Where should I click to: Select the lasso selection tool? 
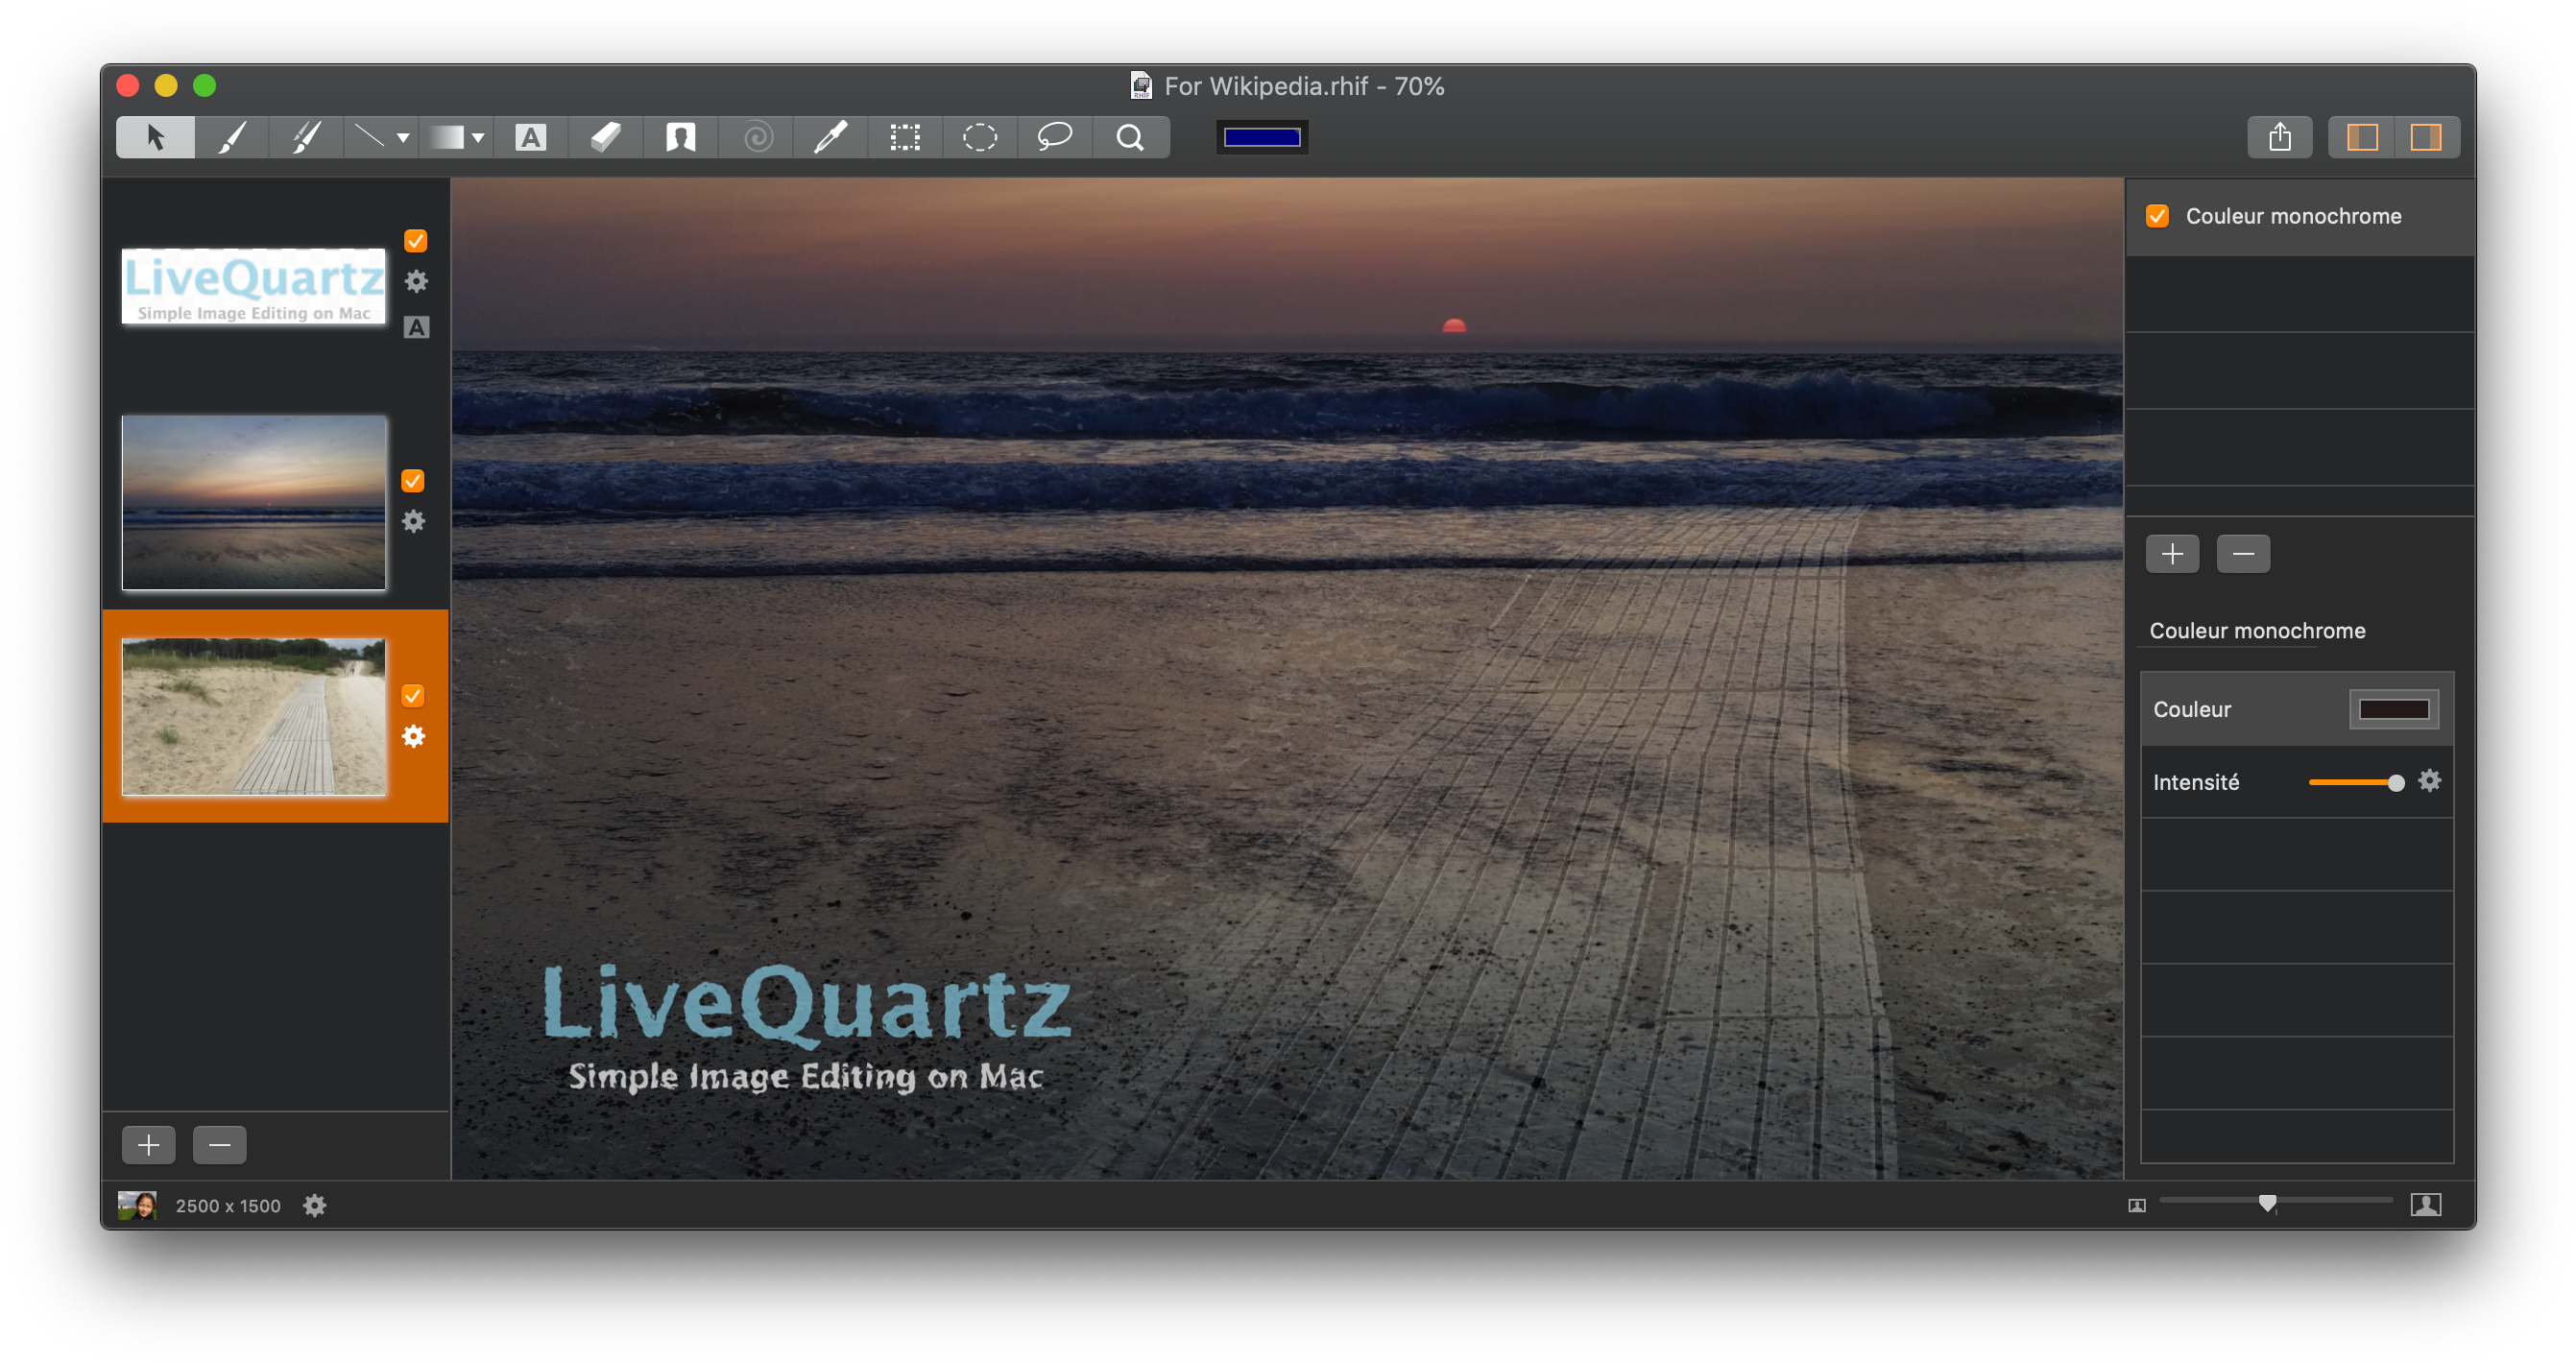pyautogui.click(x=1055, y=137)
